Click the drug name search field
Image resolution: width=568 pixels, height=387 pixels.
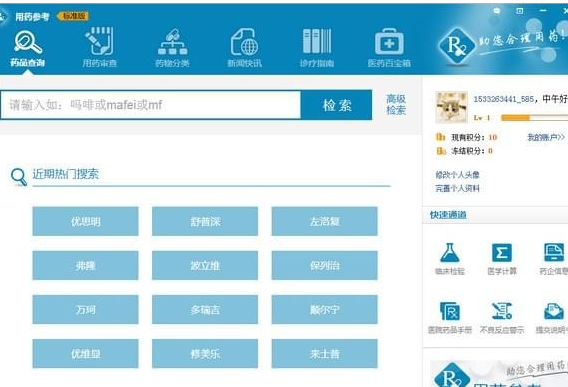151,105
